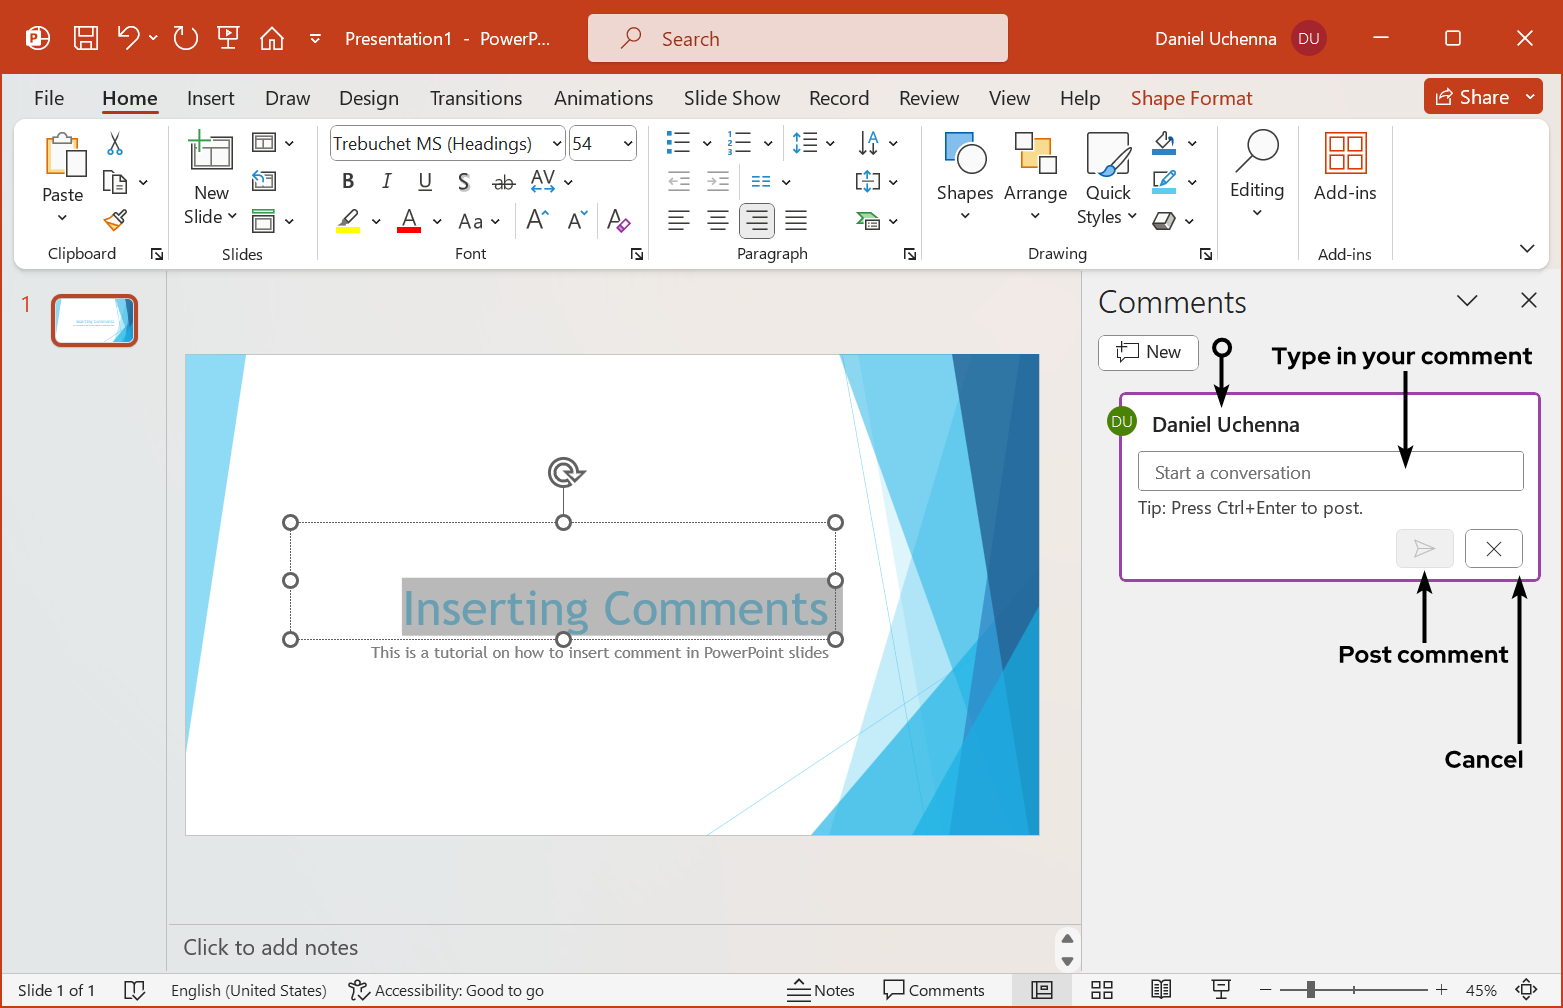The height and width of the screenshot is (1008, 1563).
Task: Switch to Slide Sorter view
Action: pos(1102,990)
